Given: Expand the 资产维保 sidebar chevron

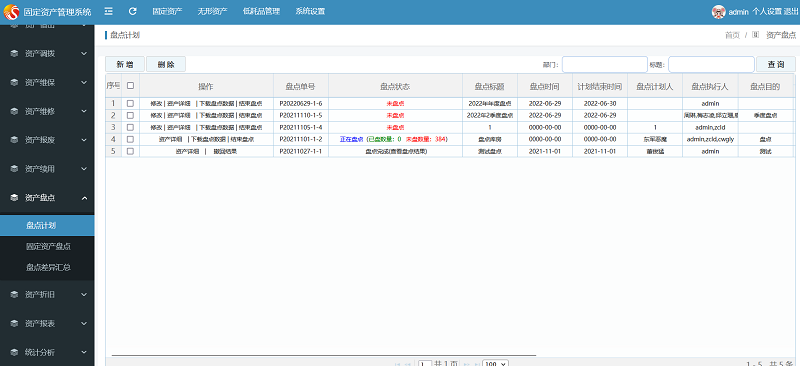Looking at the screenshot, I should 84,82.
